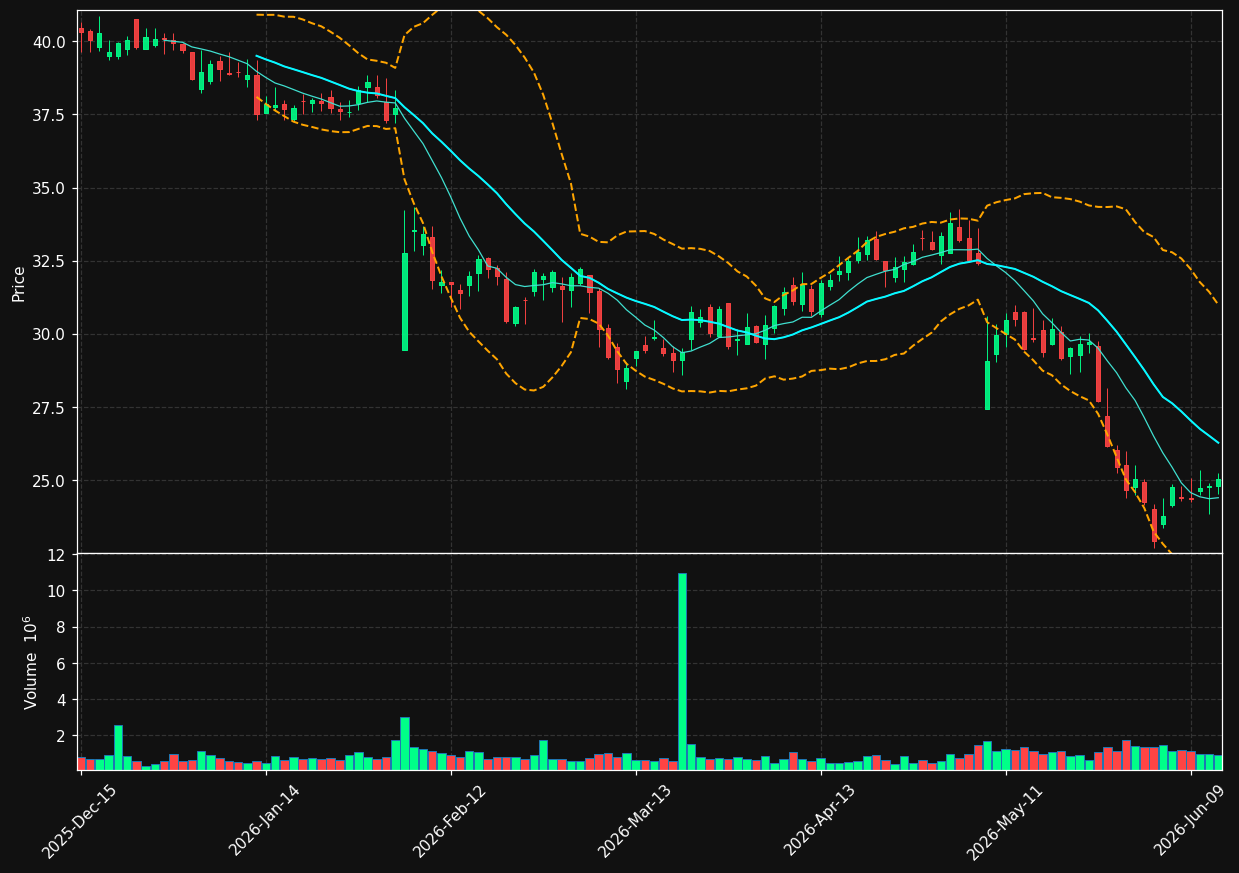This screenshot has width=1239, height=873.
Task: Click the 37.5 price tick label
Action: tap(50, 115)
